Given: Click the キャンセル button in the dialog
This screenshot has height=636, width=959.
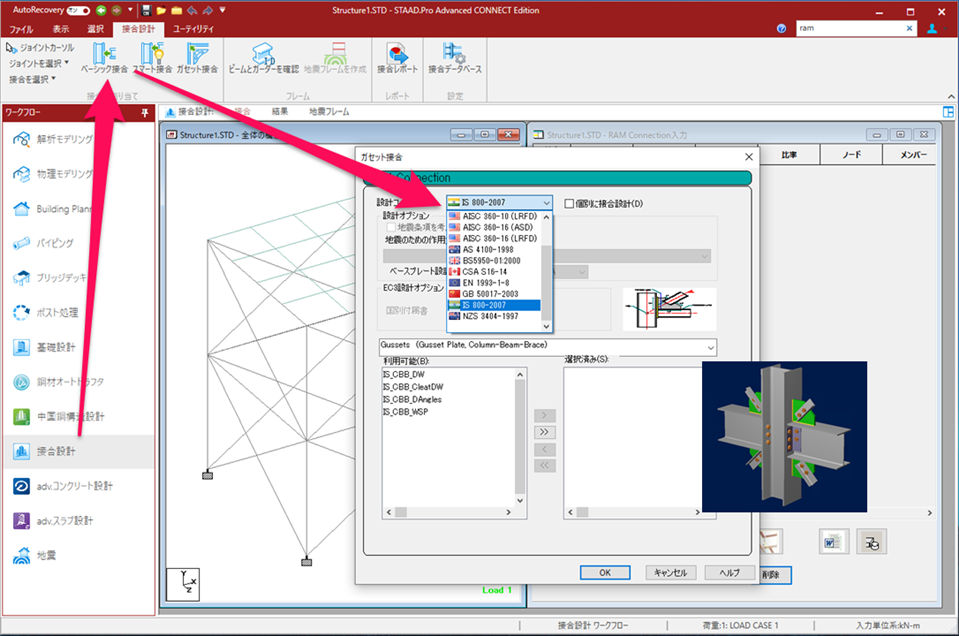Looking at the screenshot, I should click(x=670, y=573).
